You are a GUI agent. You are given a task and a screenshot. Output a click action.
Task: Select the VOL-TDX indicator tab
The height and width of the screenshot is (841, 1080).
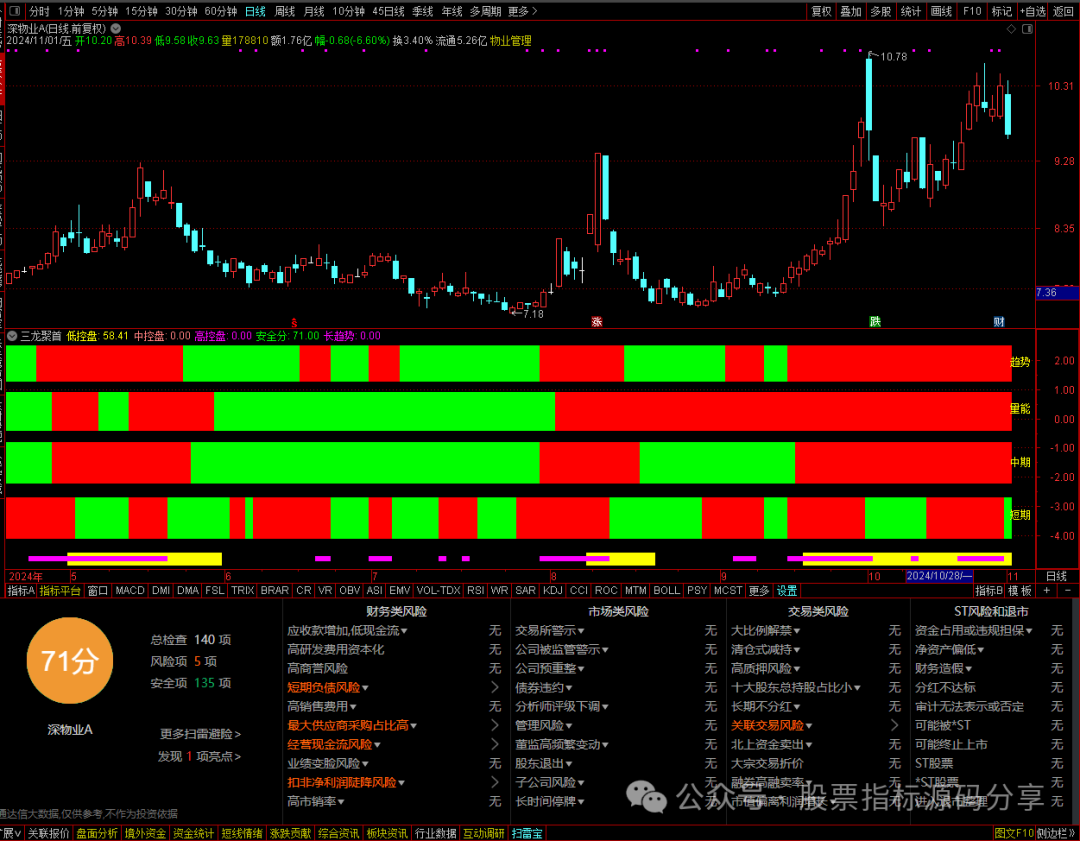pyautogui.click(x=438, y=590)
